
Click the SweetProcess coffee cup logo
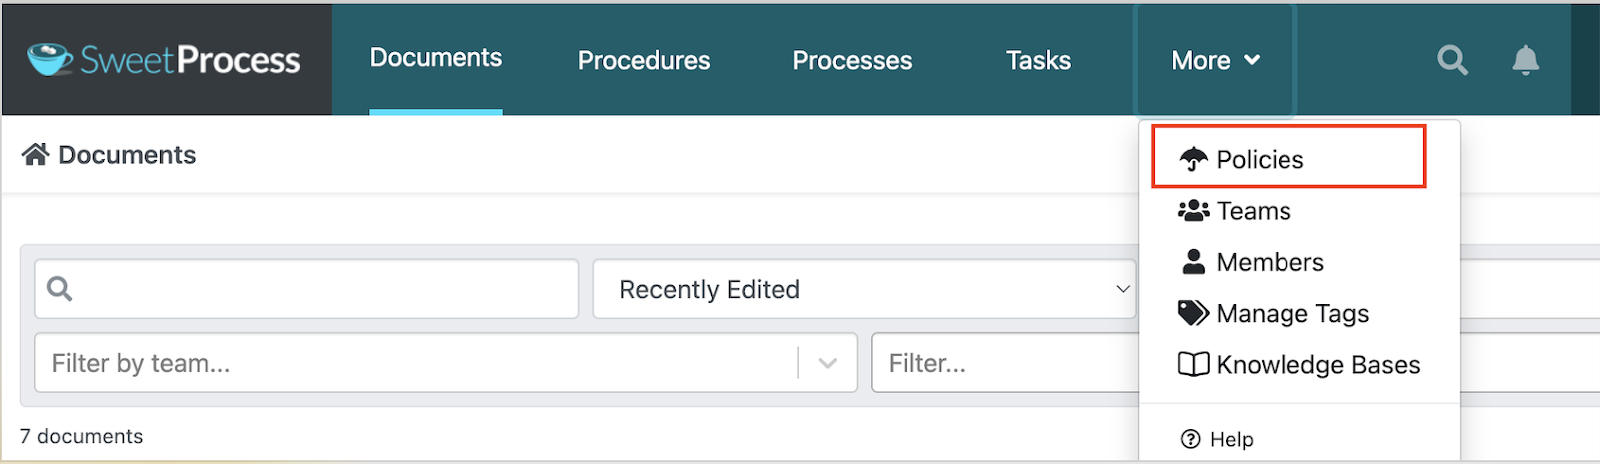pyautogui.click(x=49, y=59)
